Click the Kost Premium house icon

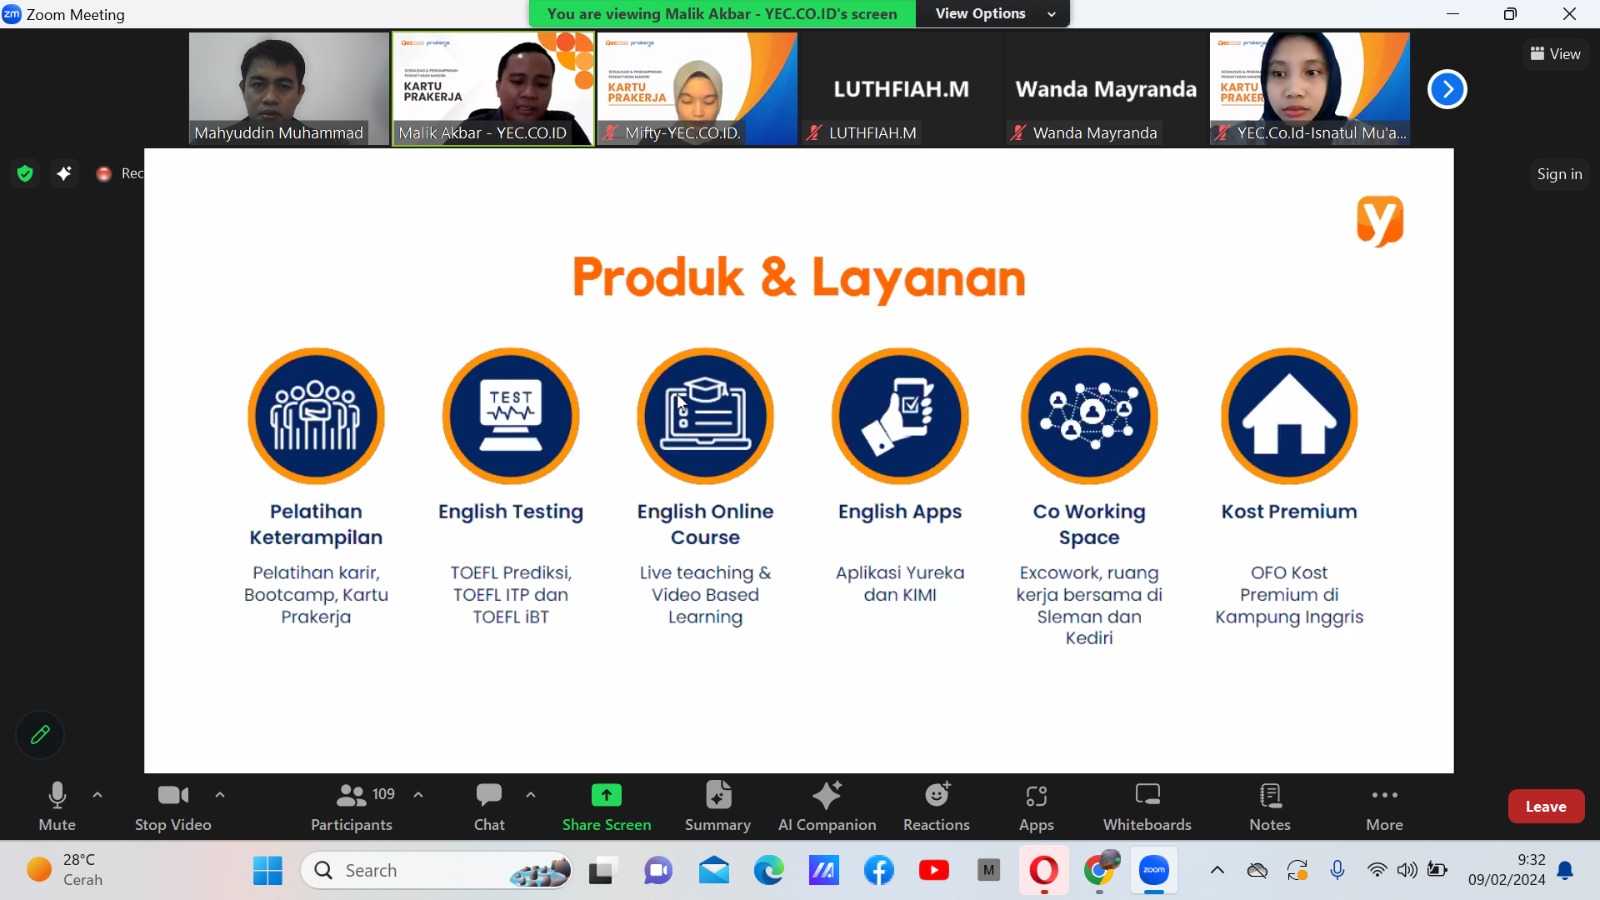(1289, 416)
